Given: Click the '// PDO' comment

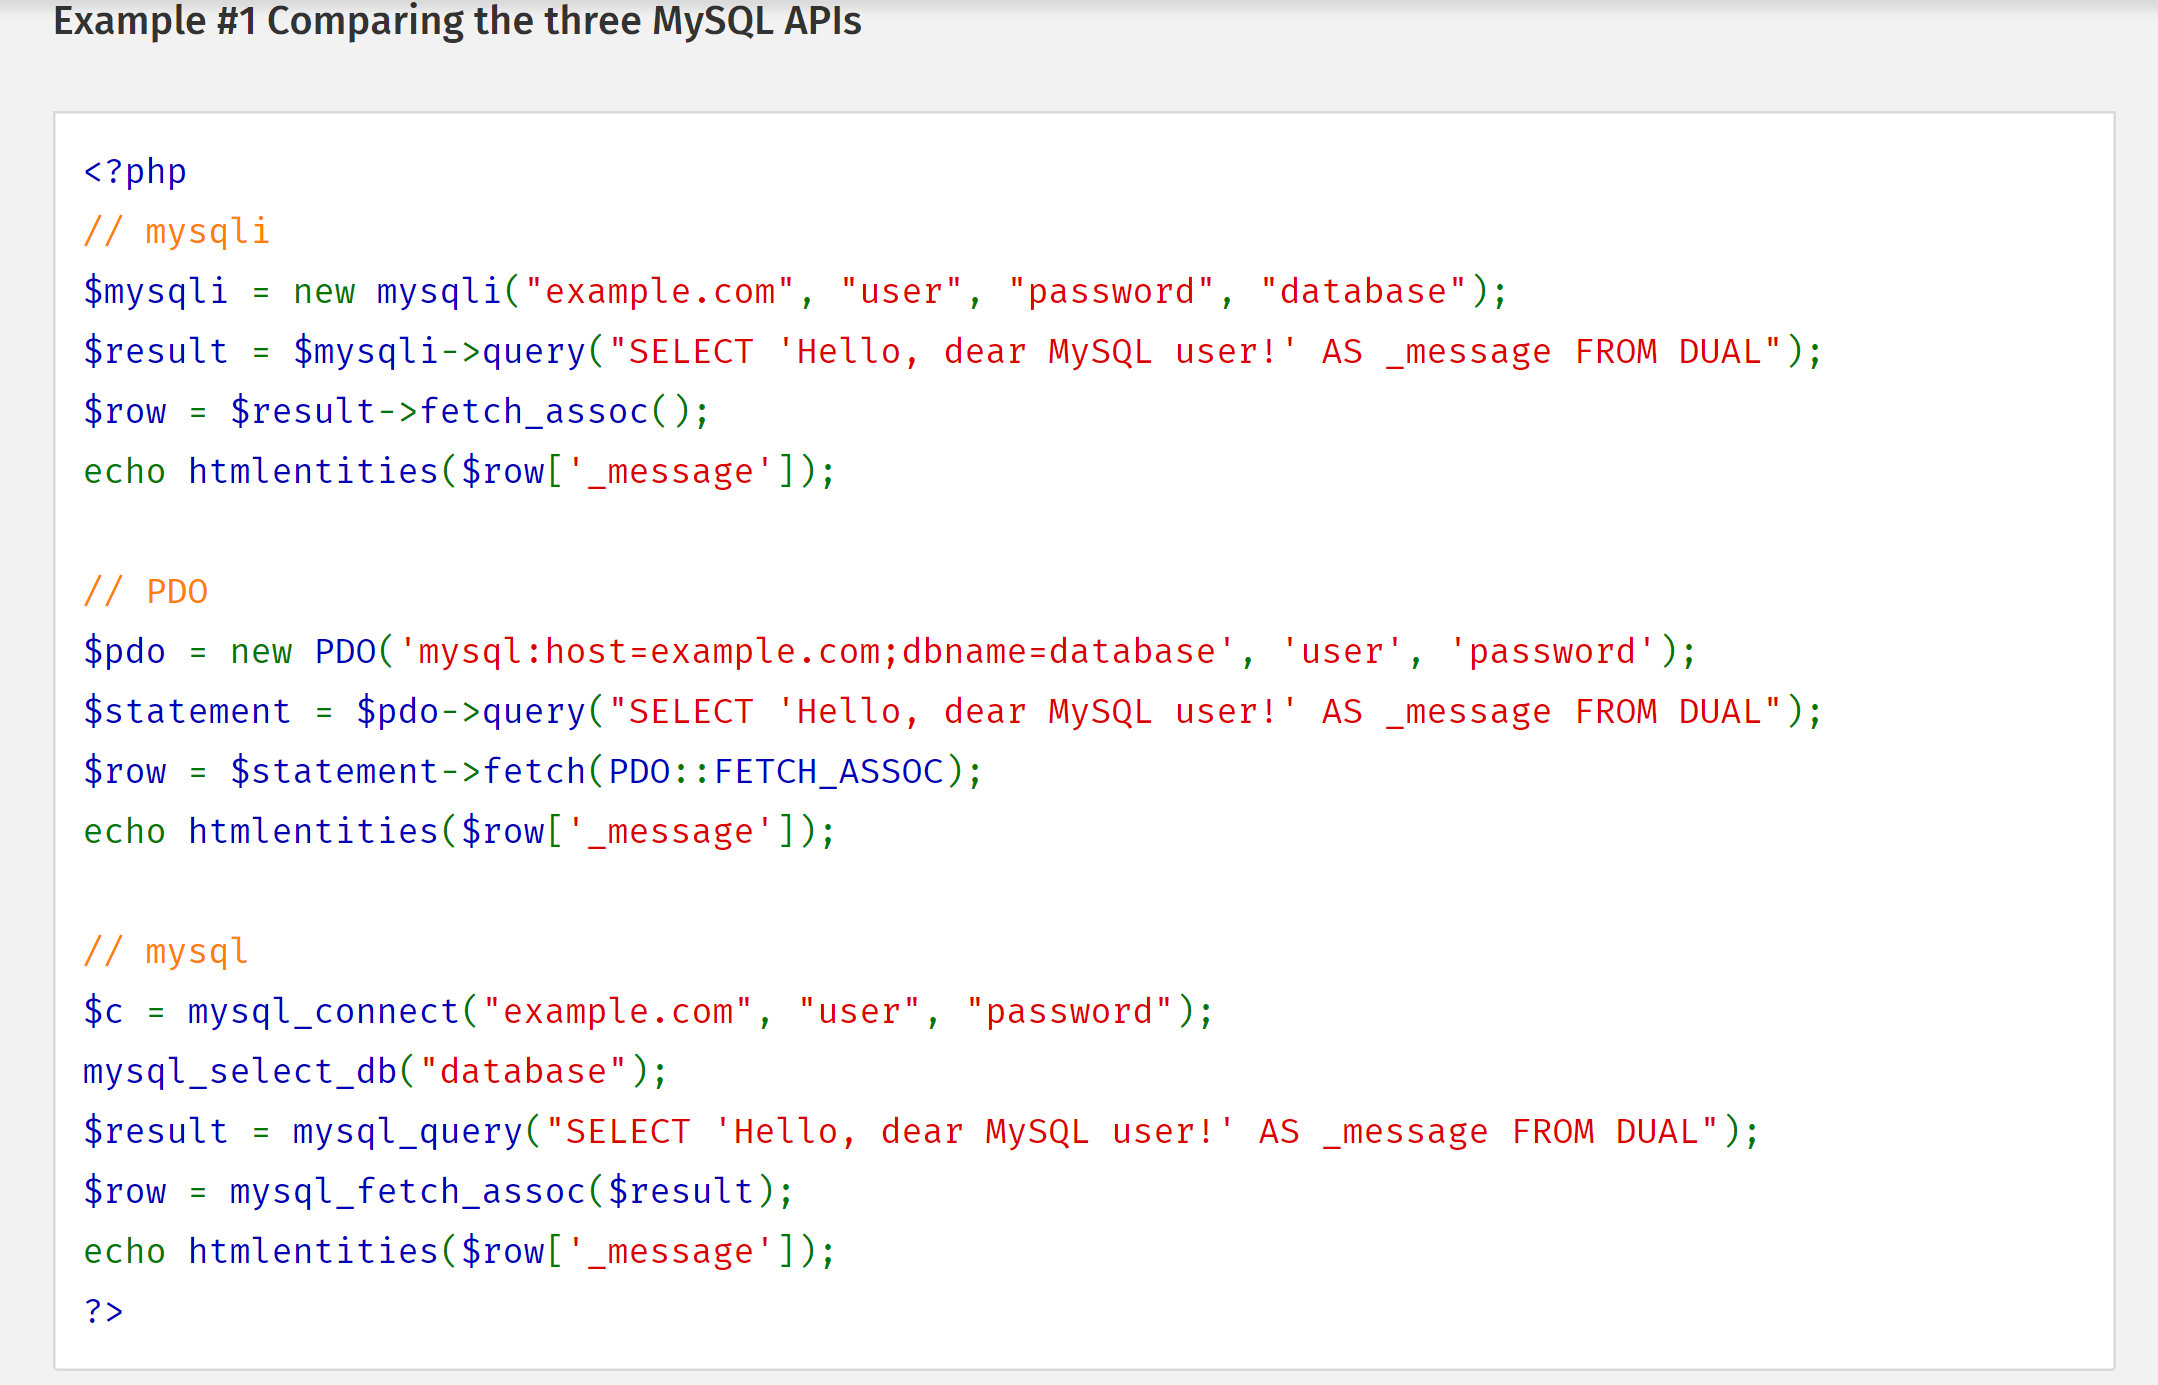Looking at the screenshot, I should point(146,592).
